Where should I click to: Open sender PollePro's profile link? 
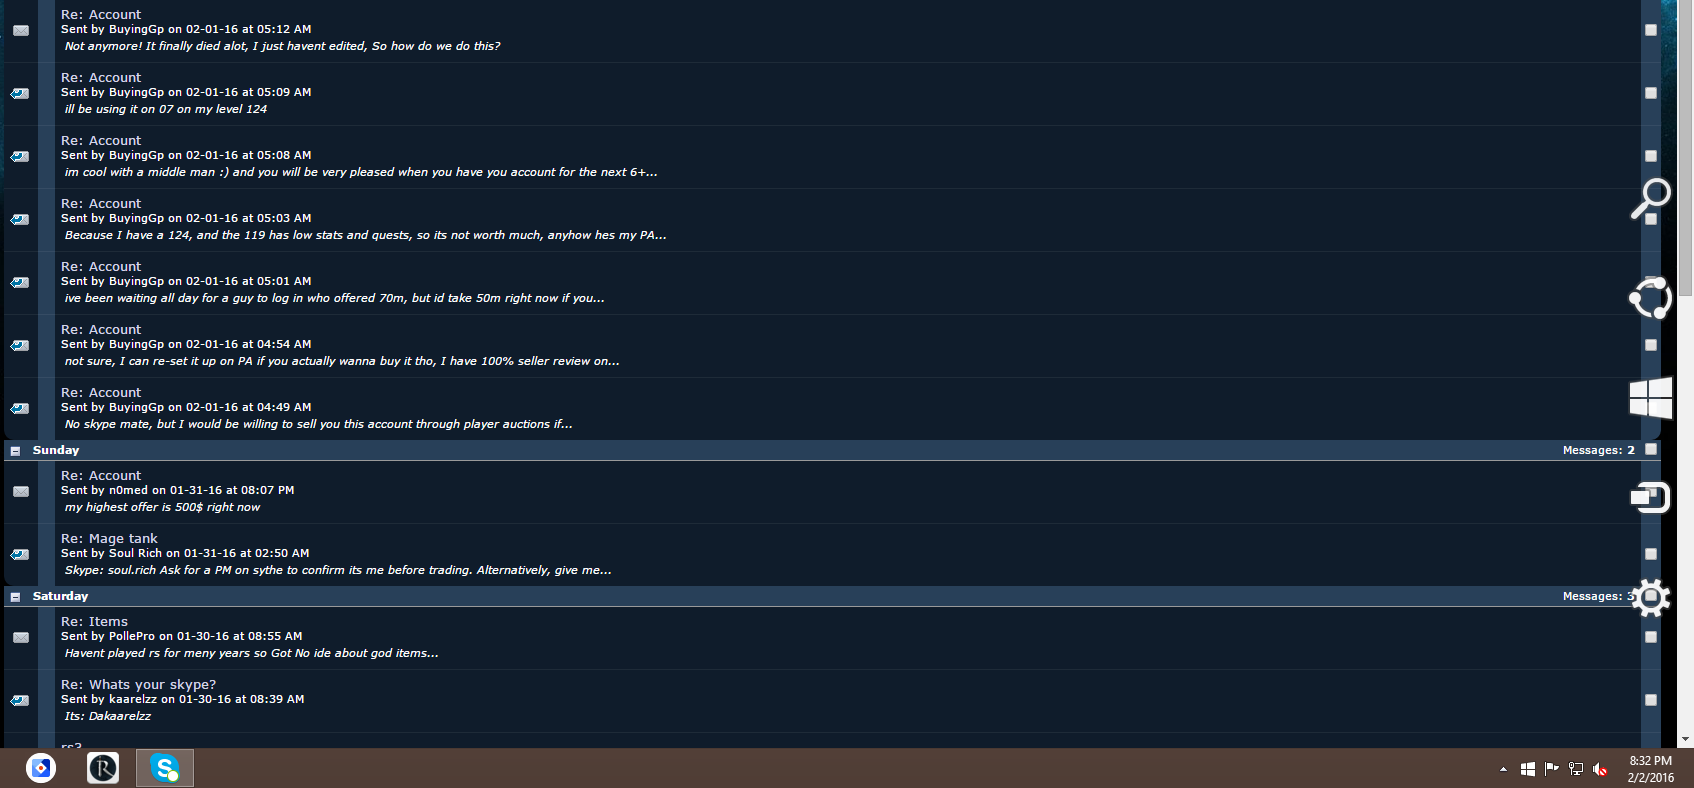coord(132,636)
